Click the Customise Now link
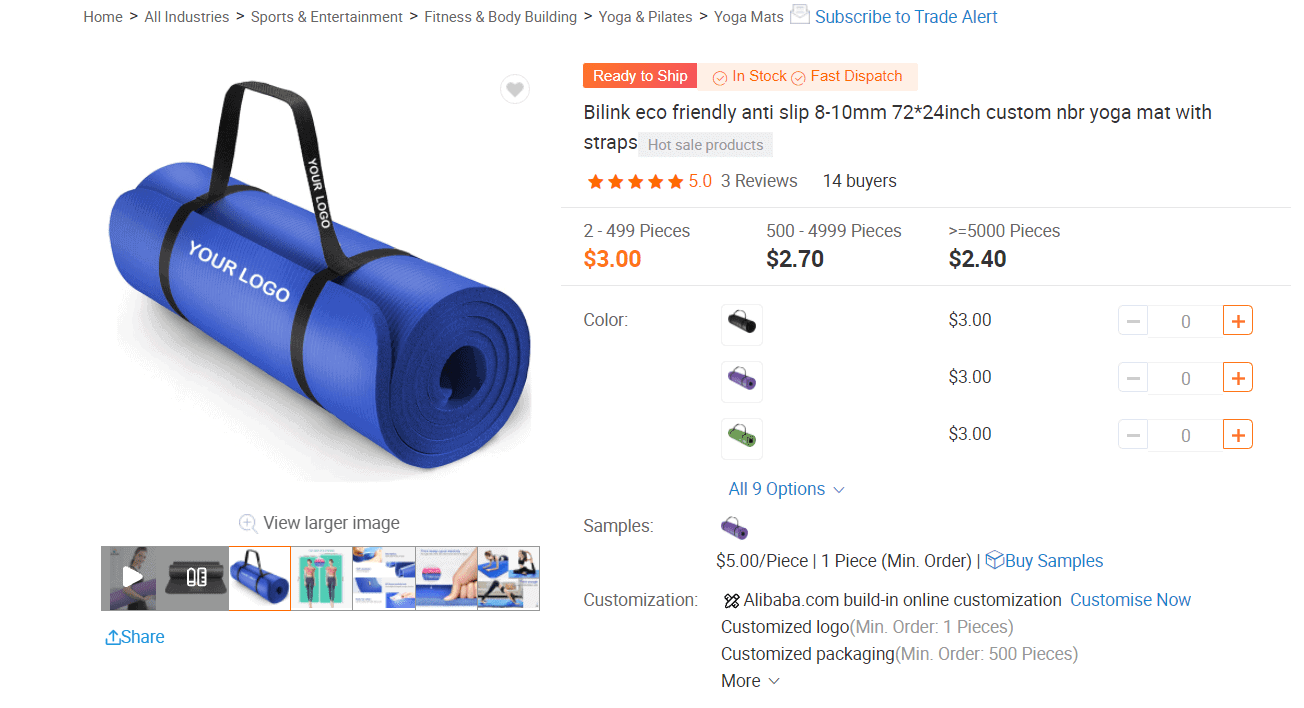 click(1130, 599)
